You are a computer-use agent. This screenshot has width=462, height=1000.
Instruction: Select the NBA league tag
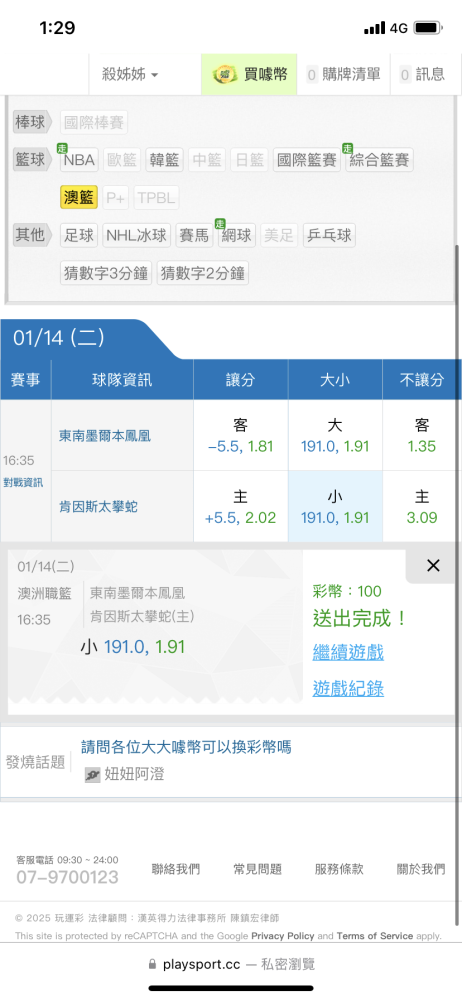tap(79, 160)
